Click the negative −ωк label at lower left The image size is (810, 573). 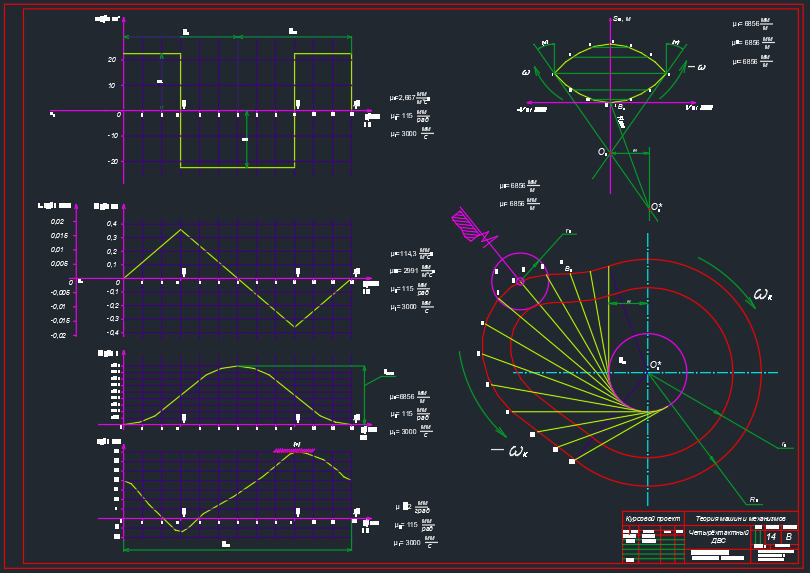(510, 451)
